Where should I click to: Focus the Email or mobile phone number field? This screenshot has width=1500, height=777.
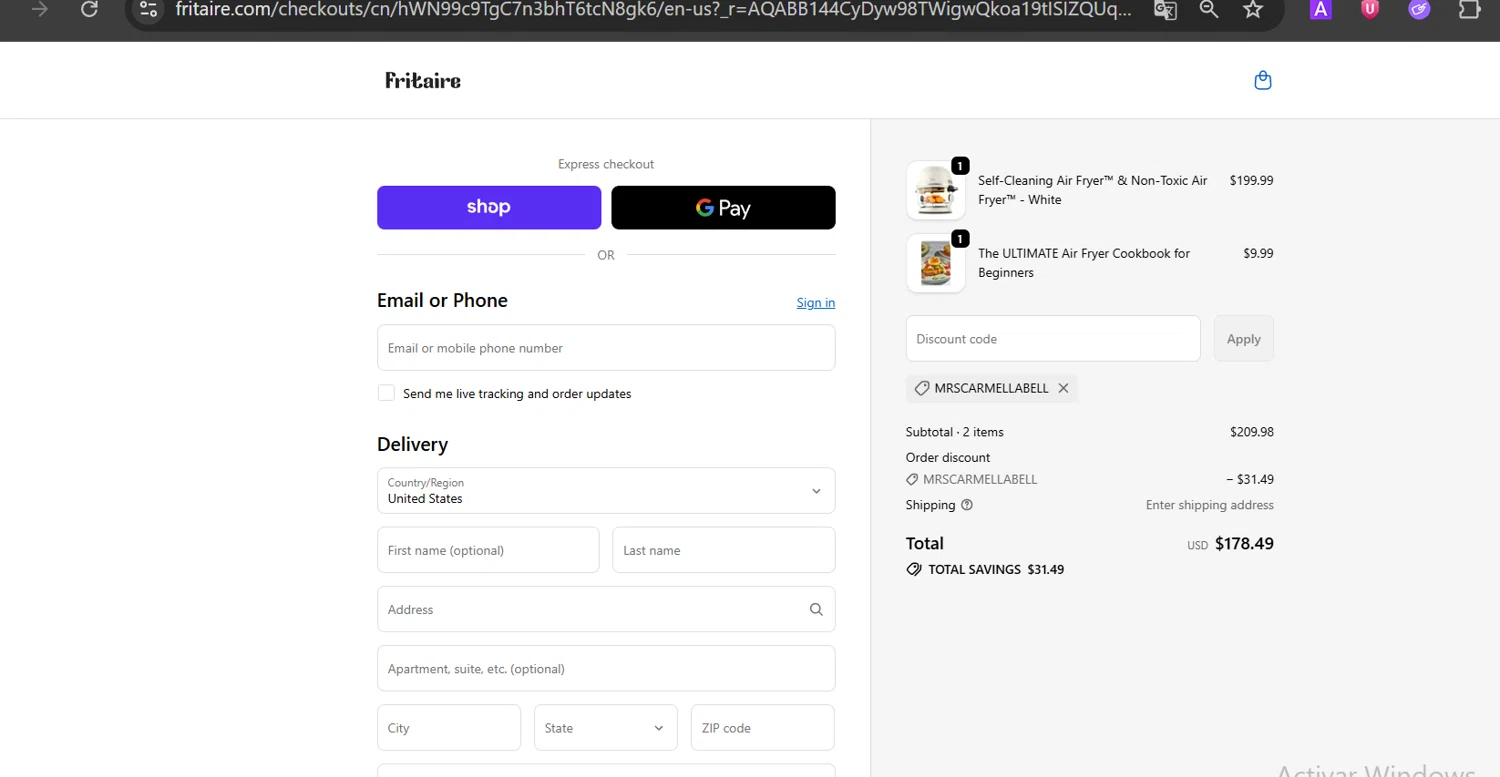(x=606, y=347)
